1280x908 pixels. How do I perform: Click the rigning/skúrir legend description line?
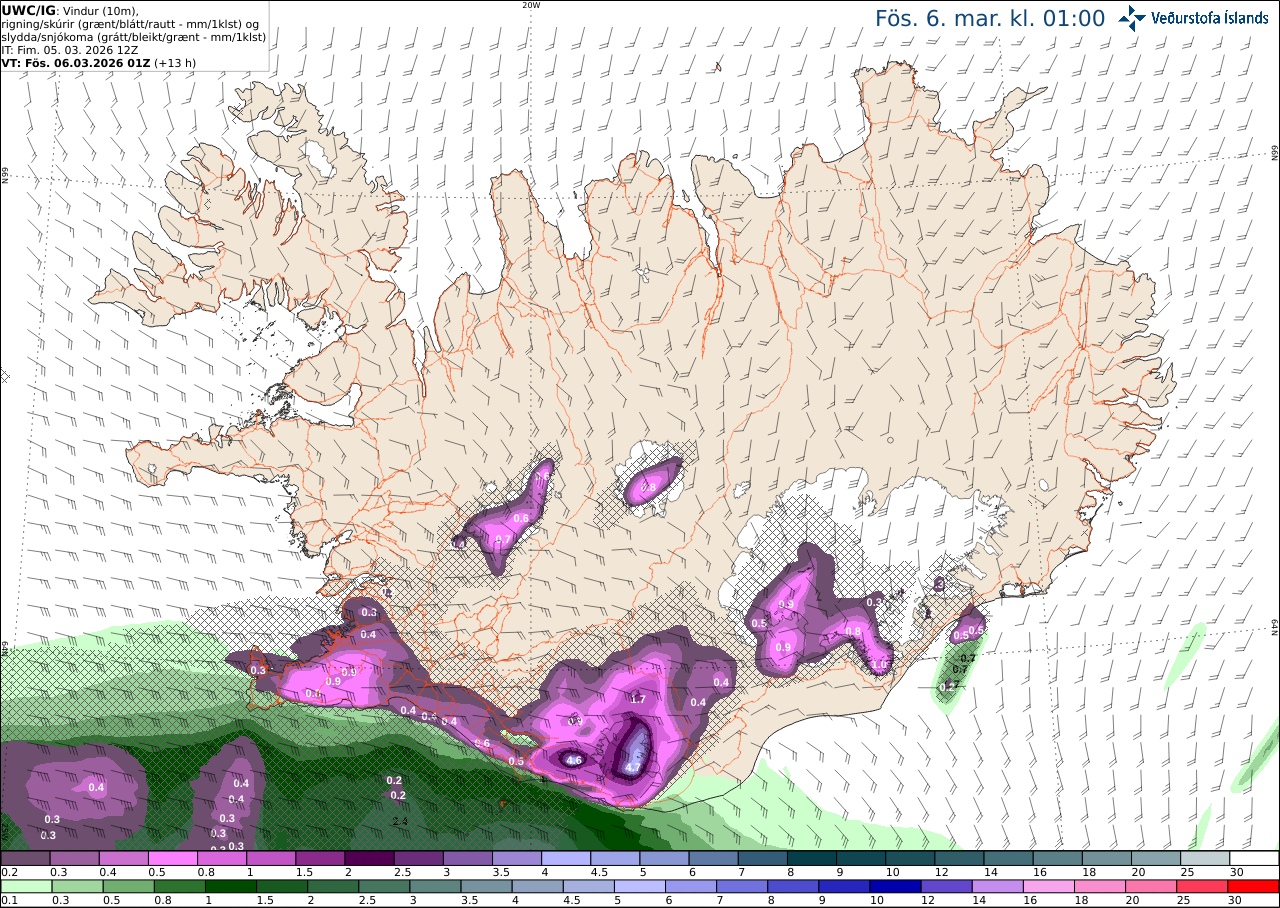tap(132, 24)
